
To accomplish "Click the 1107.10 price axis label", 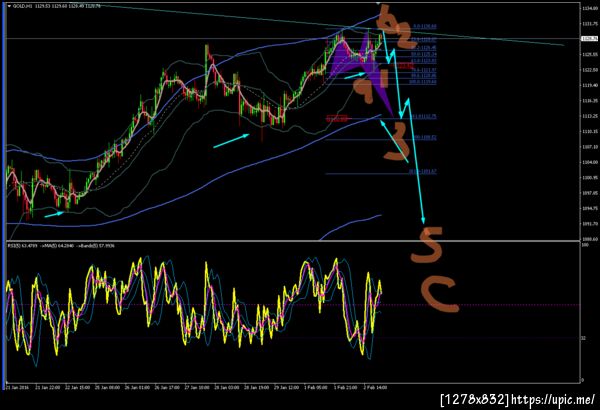I will click(590, 147).
